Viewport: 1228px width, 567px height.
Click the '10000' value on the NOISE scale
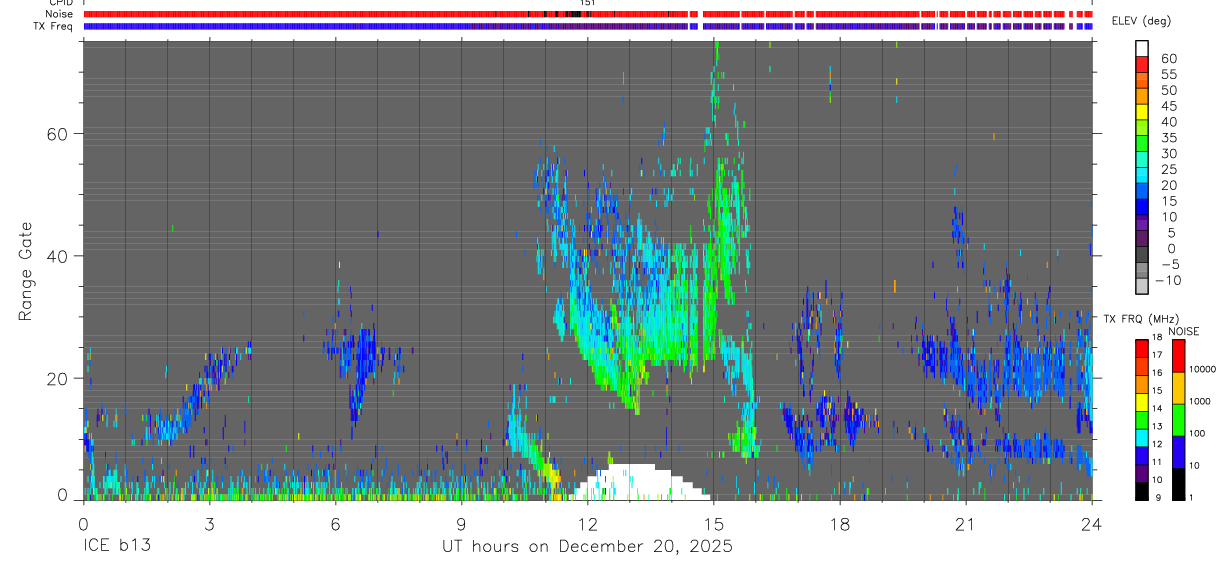(x=1202, y=370)
